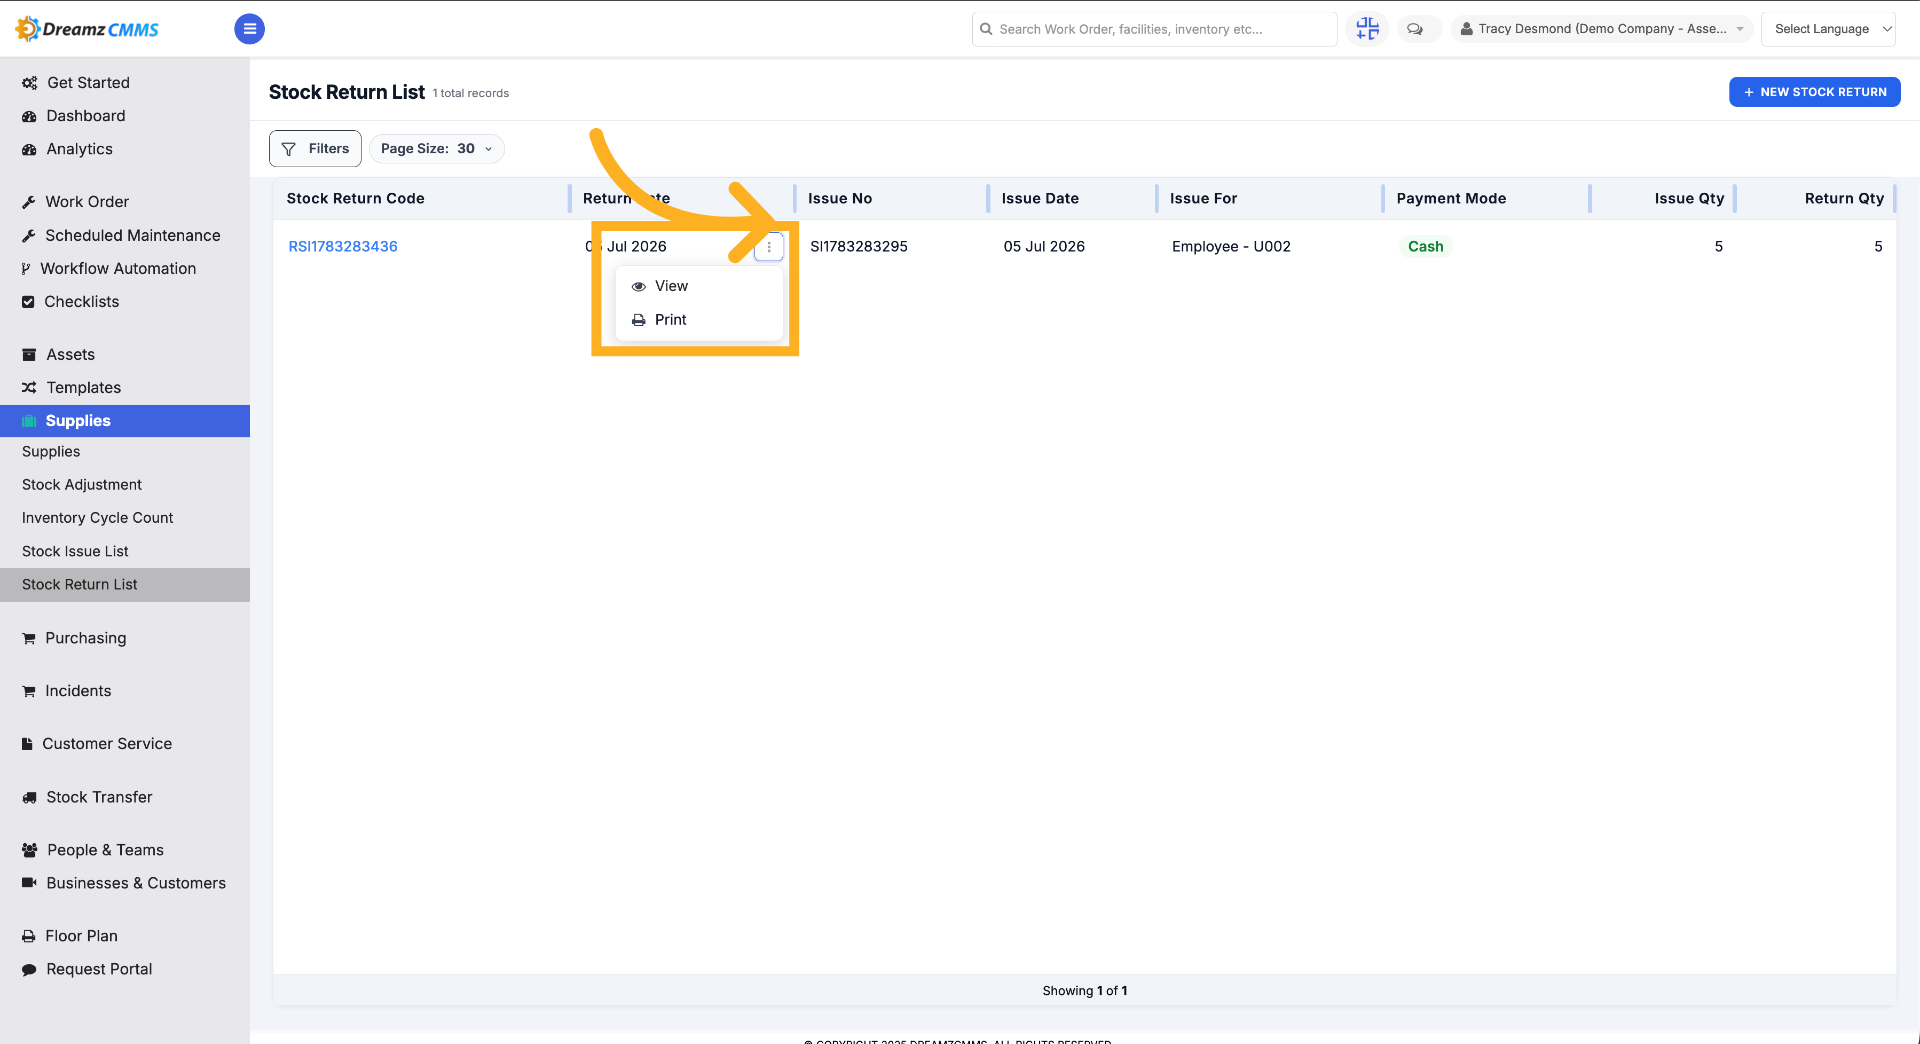Sort by Issue Qty column header
The image size is (1920, 1044).
(1689, 198)
